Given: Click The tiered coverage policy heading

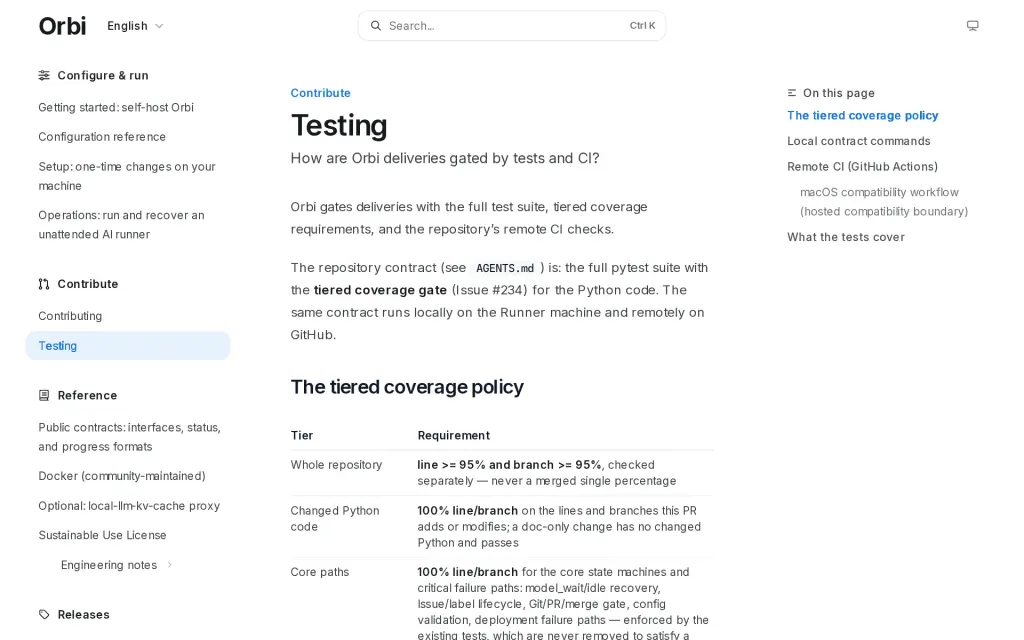Looking at the screenshot, I should (407, 387).
